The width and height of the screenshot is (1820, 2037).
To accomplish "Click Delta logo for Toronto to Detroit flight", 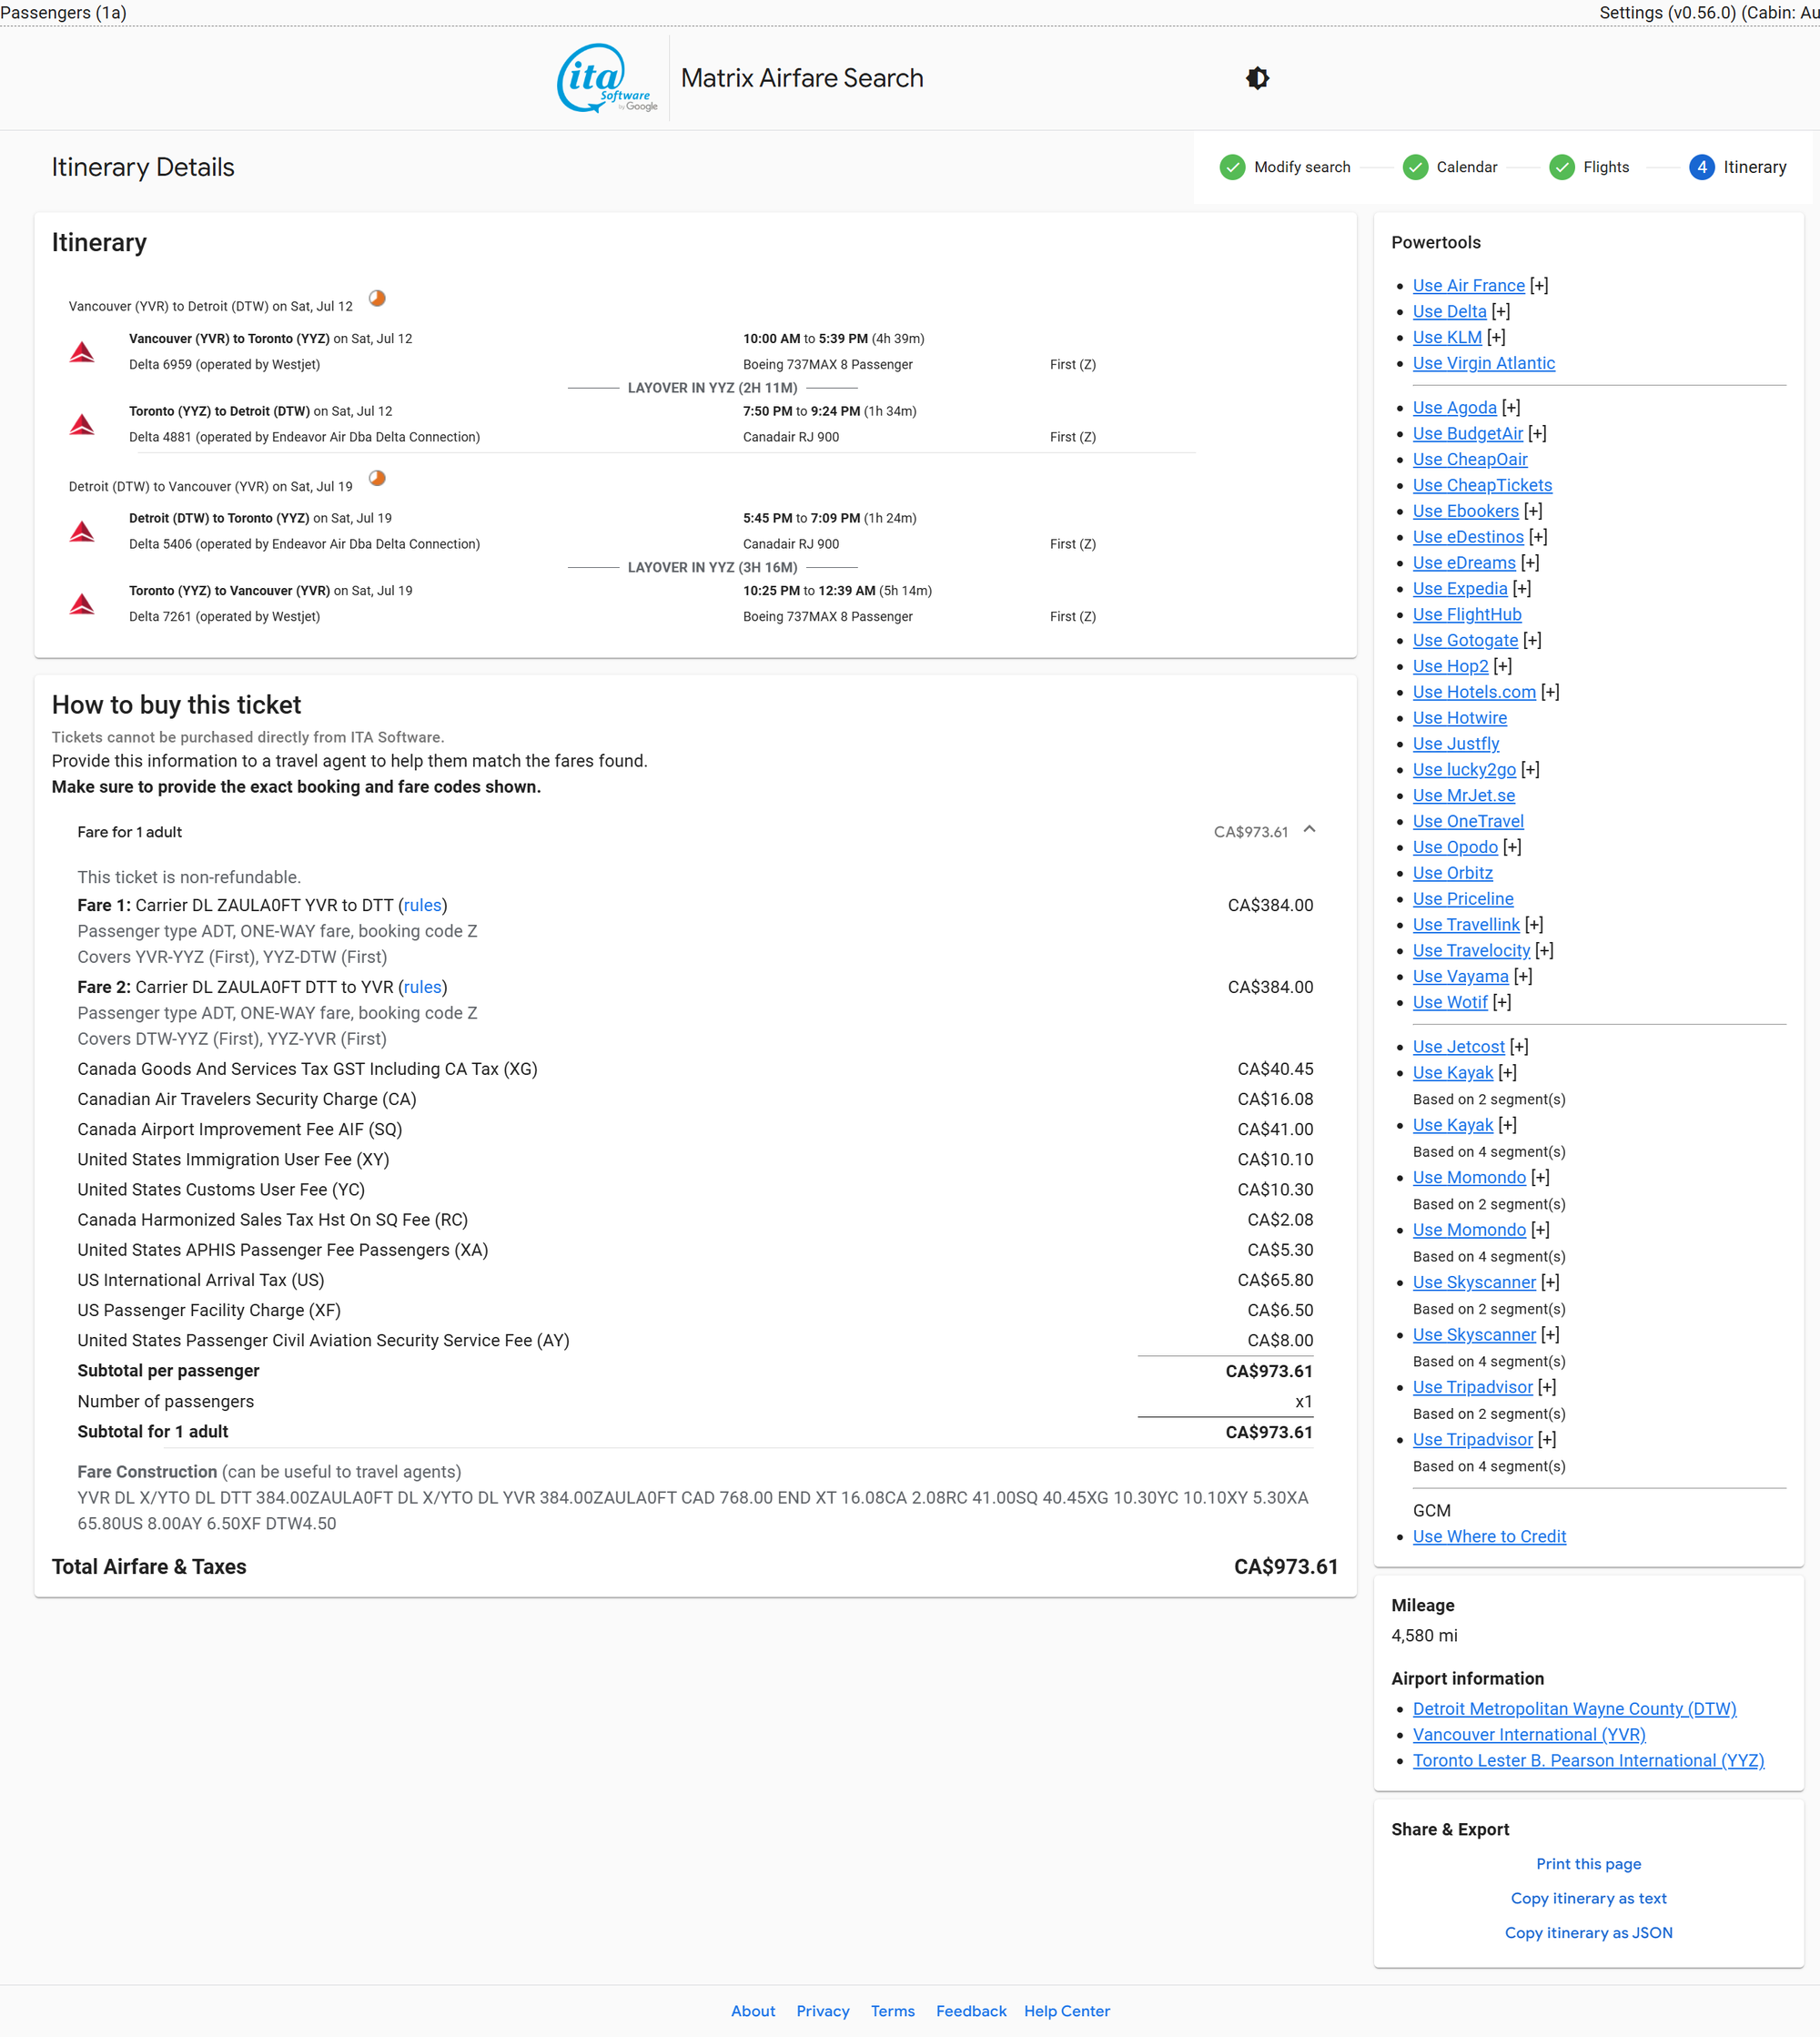I will tap(82, 424).
